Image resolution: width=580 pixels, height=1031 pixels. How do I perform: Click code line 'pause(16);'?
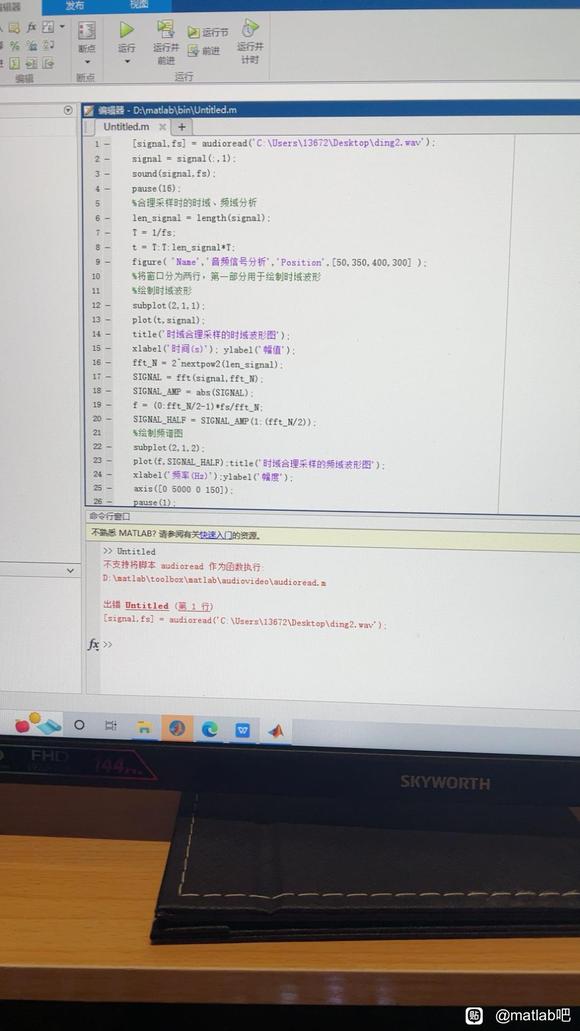[156, 189]
